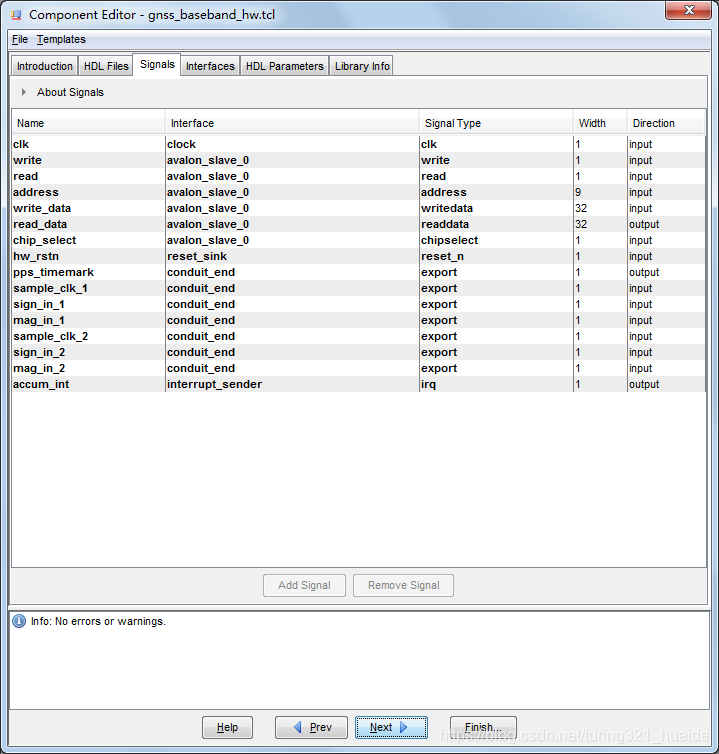Select the hw_rstn signal row

tap(359, 256)
